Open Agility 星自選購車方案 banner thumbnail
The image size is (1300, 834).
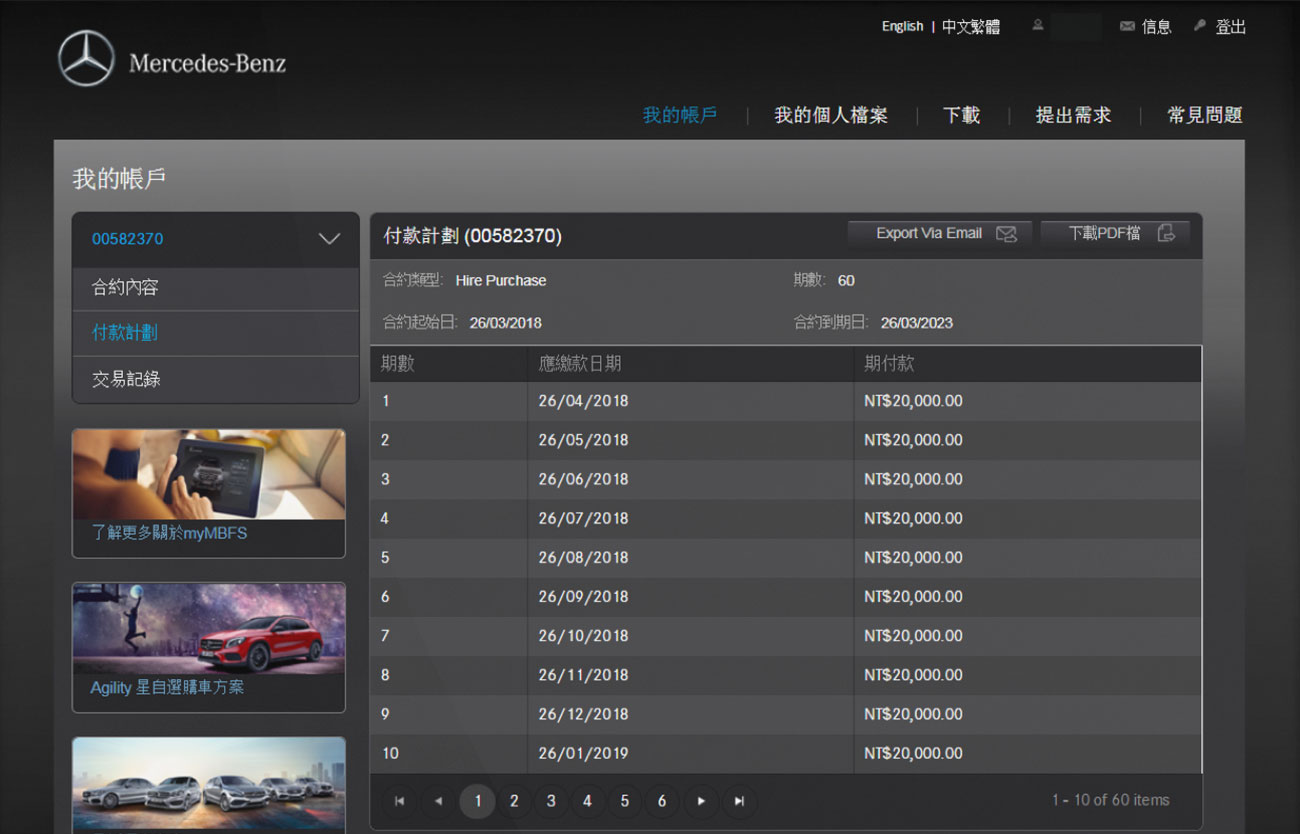point(209,629)
